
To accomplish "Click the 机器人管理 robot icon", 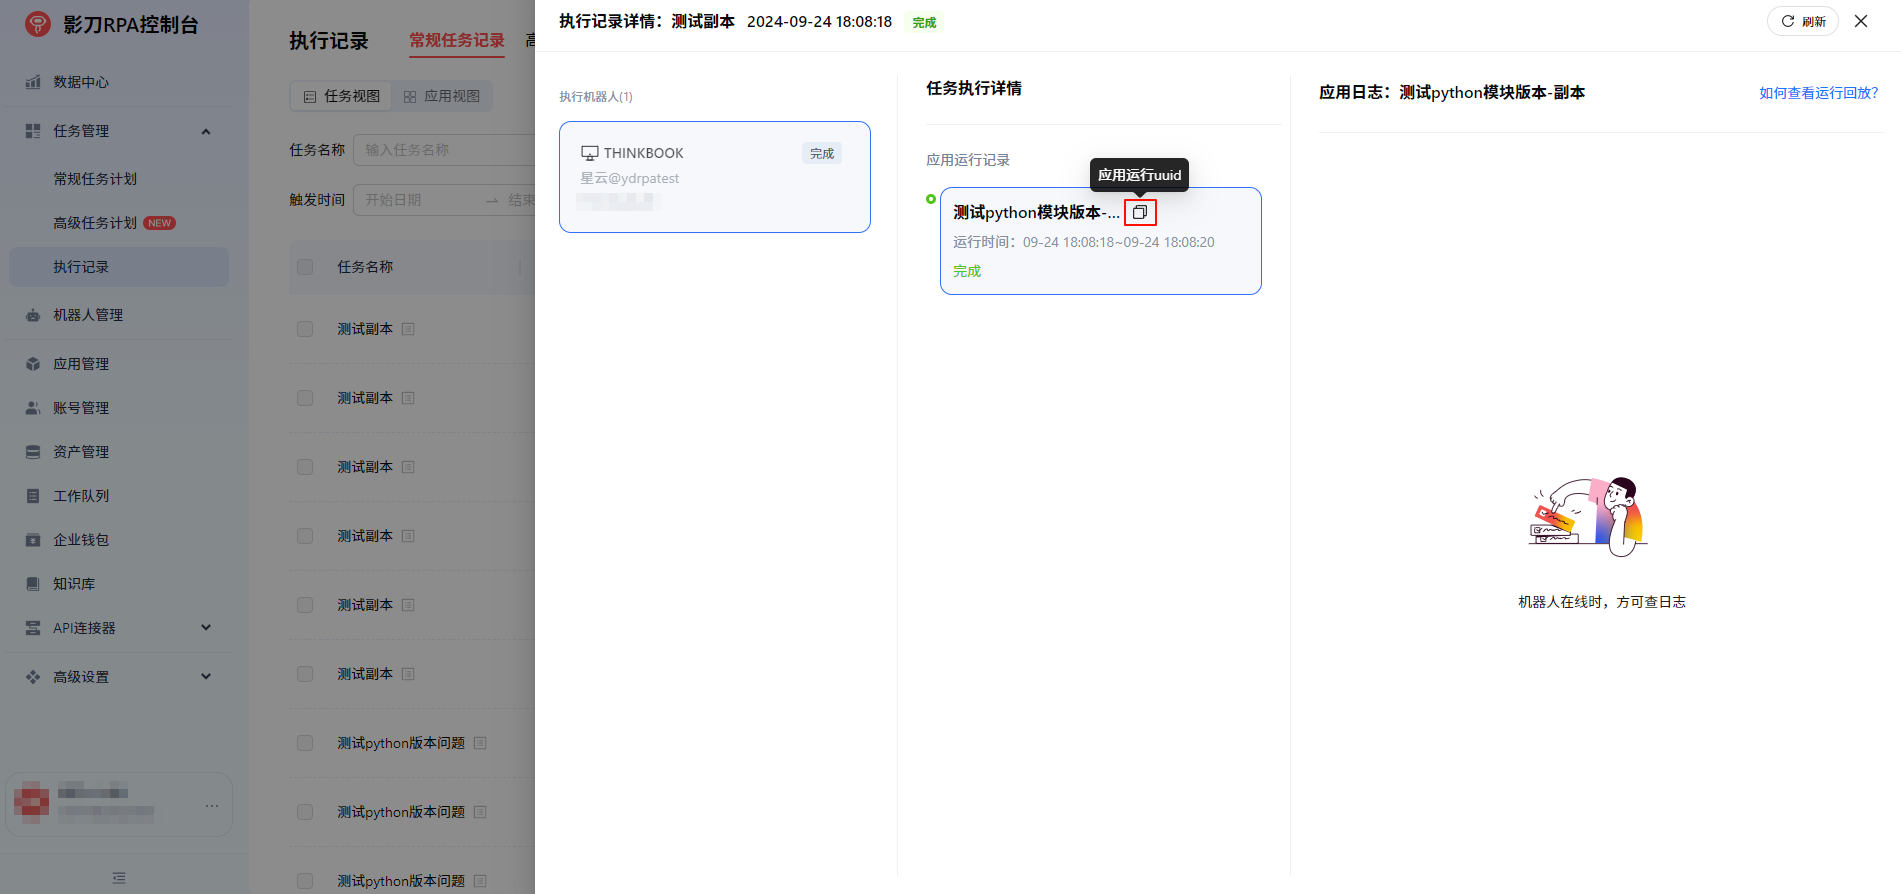I will pyautogui.click(x=33, y=315).
